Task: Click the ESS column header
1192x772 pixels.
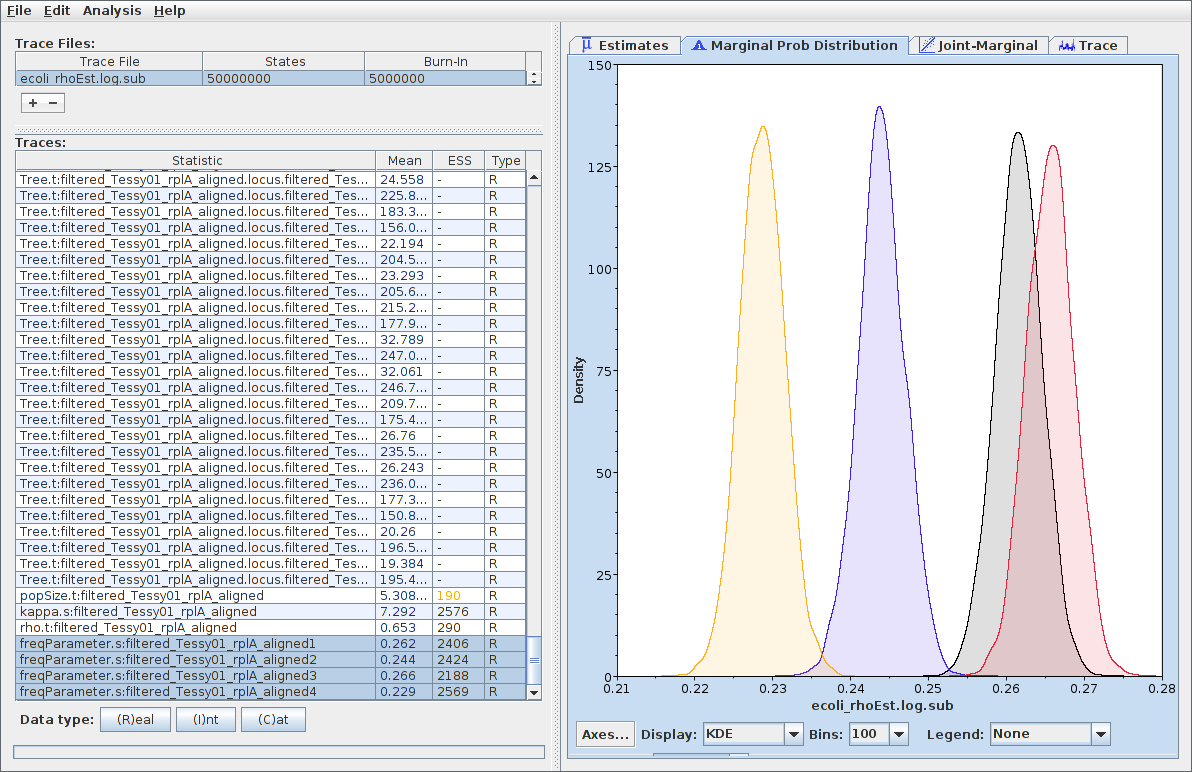Action: point(459,161)
